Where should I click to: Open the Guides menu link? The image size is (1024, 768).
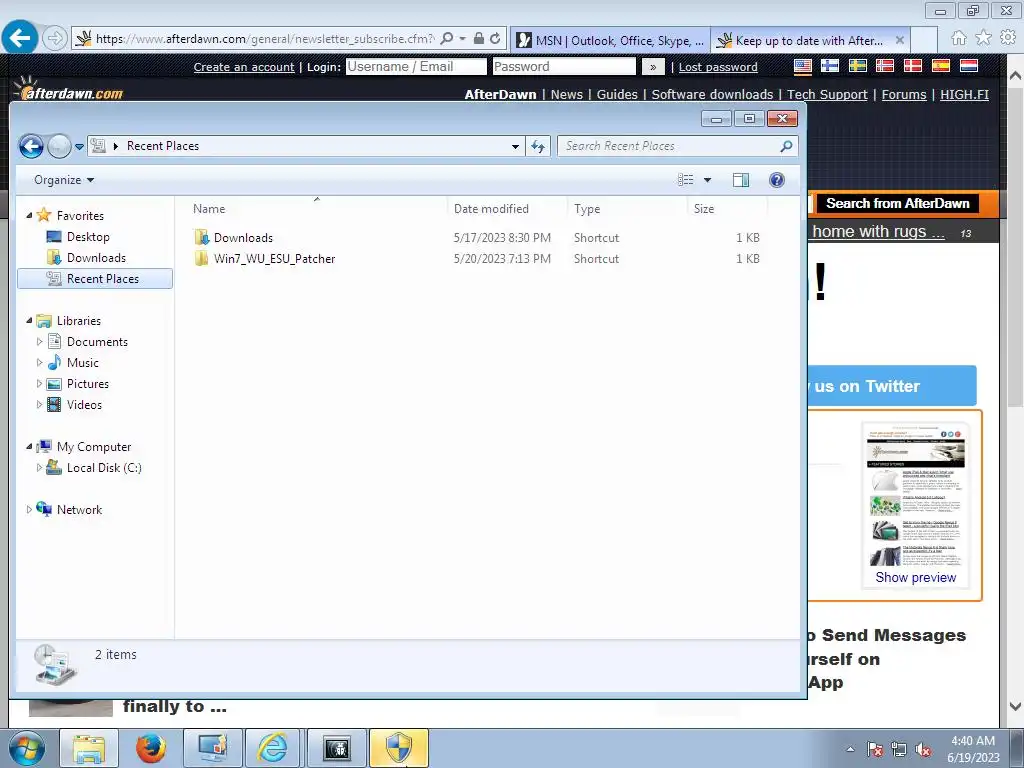[616, 94]
